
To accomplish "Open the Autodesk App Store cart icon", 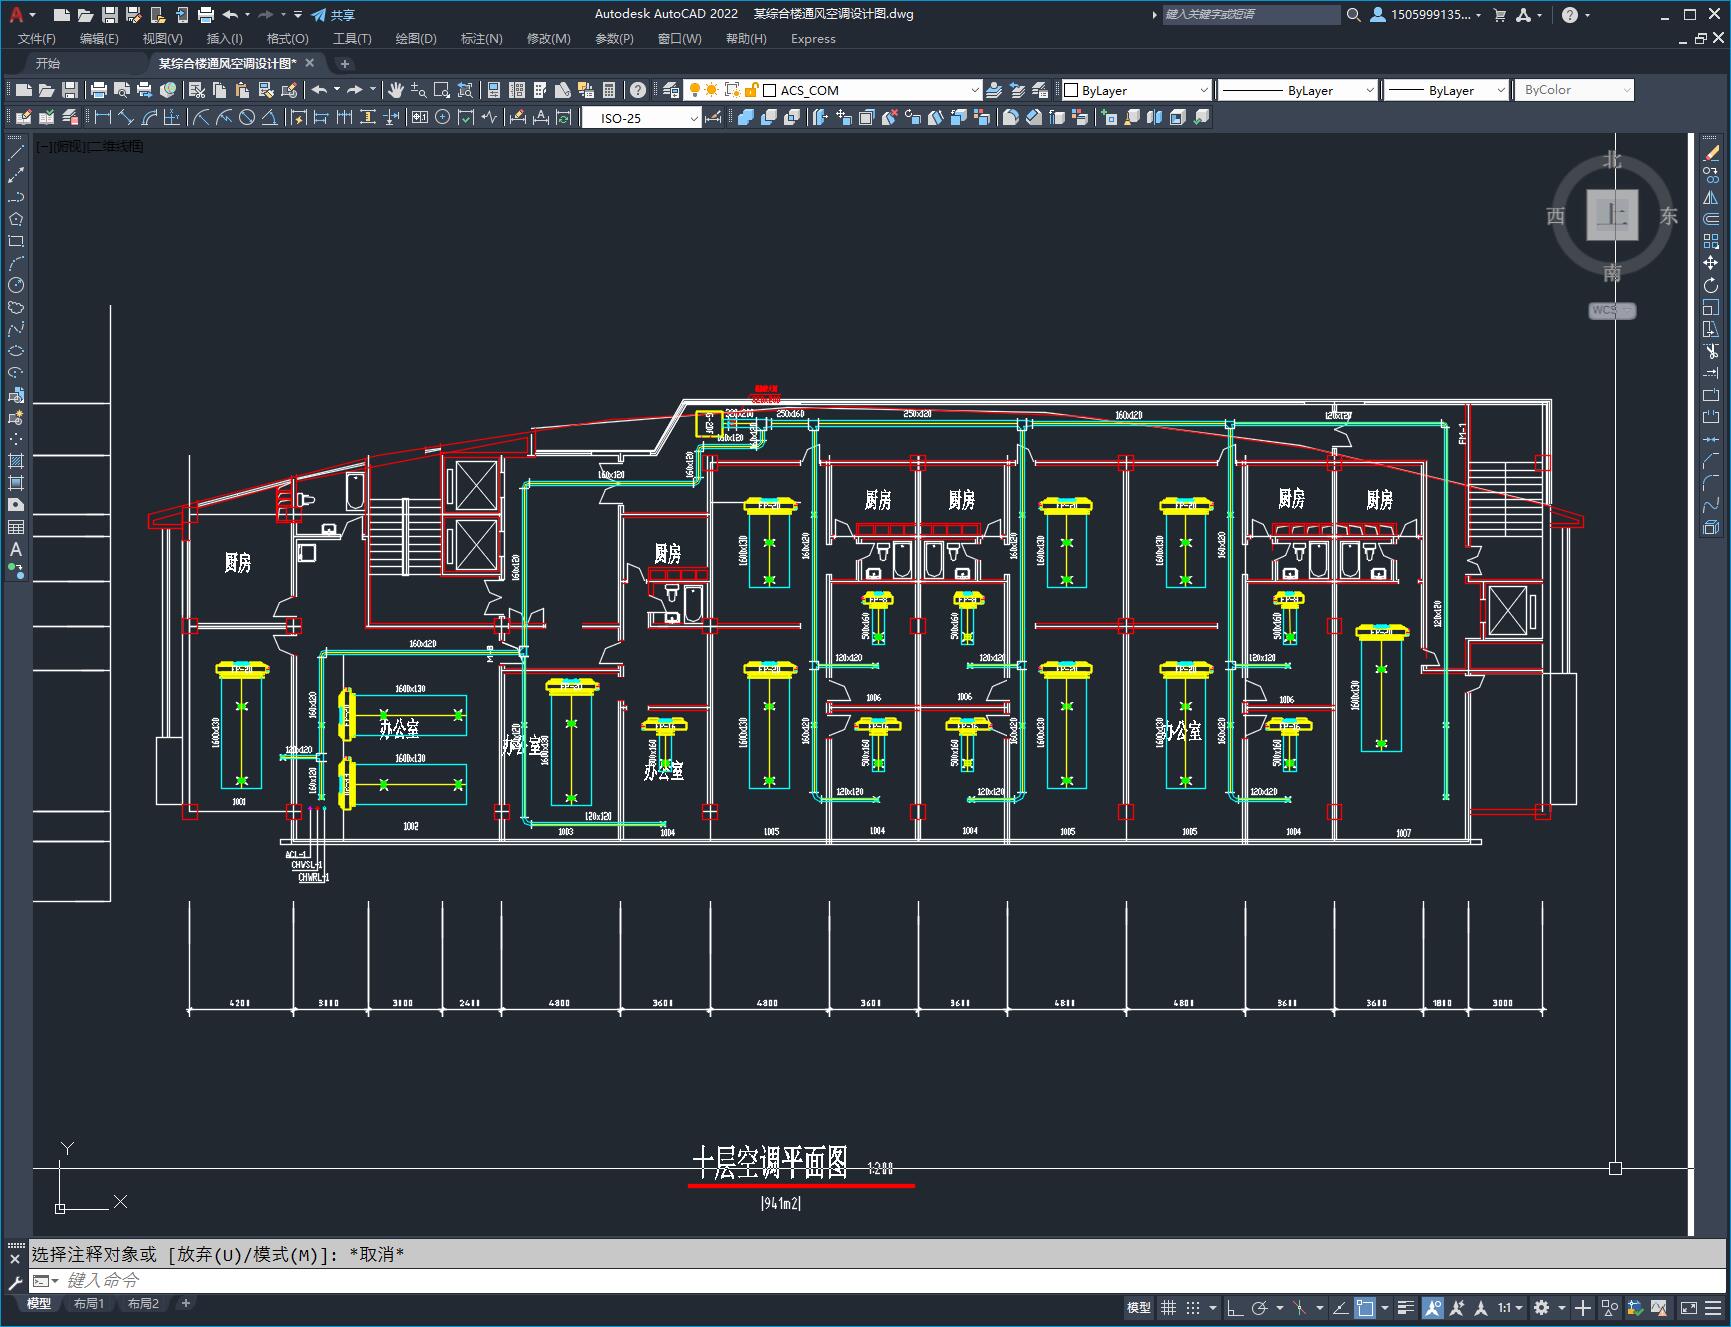I will [x=1500, y=15].
